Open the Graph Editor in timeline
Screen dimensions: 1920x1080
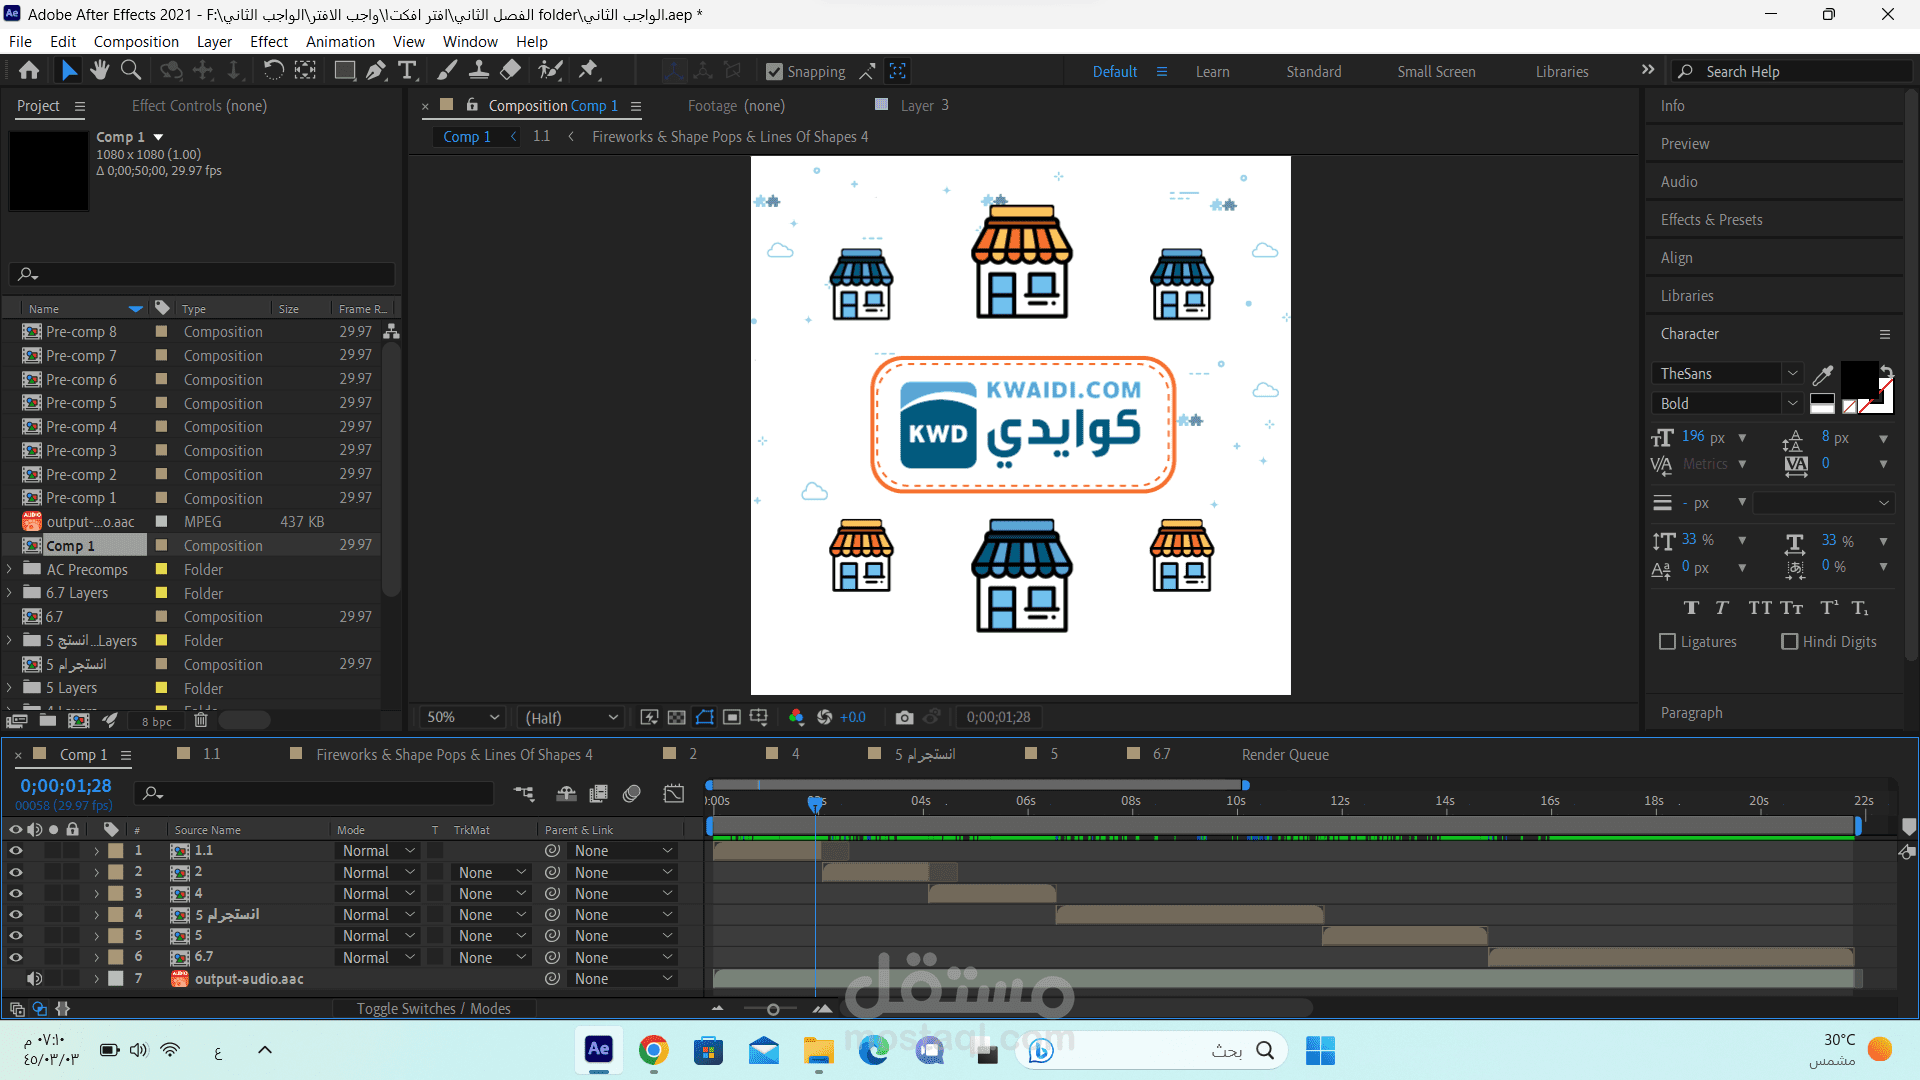[674, 794]
